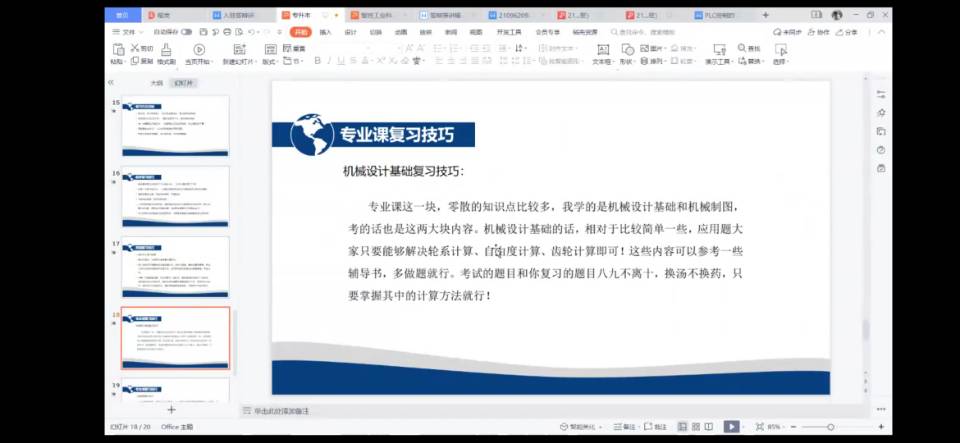Adjust the zoom slider in status bar
Viewport: 960px width, 443px height.
tap(830, 427)
